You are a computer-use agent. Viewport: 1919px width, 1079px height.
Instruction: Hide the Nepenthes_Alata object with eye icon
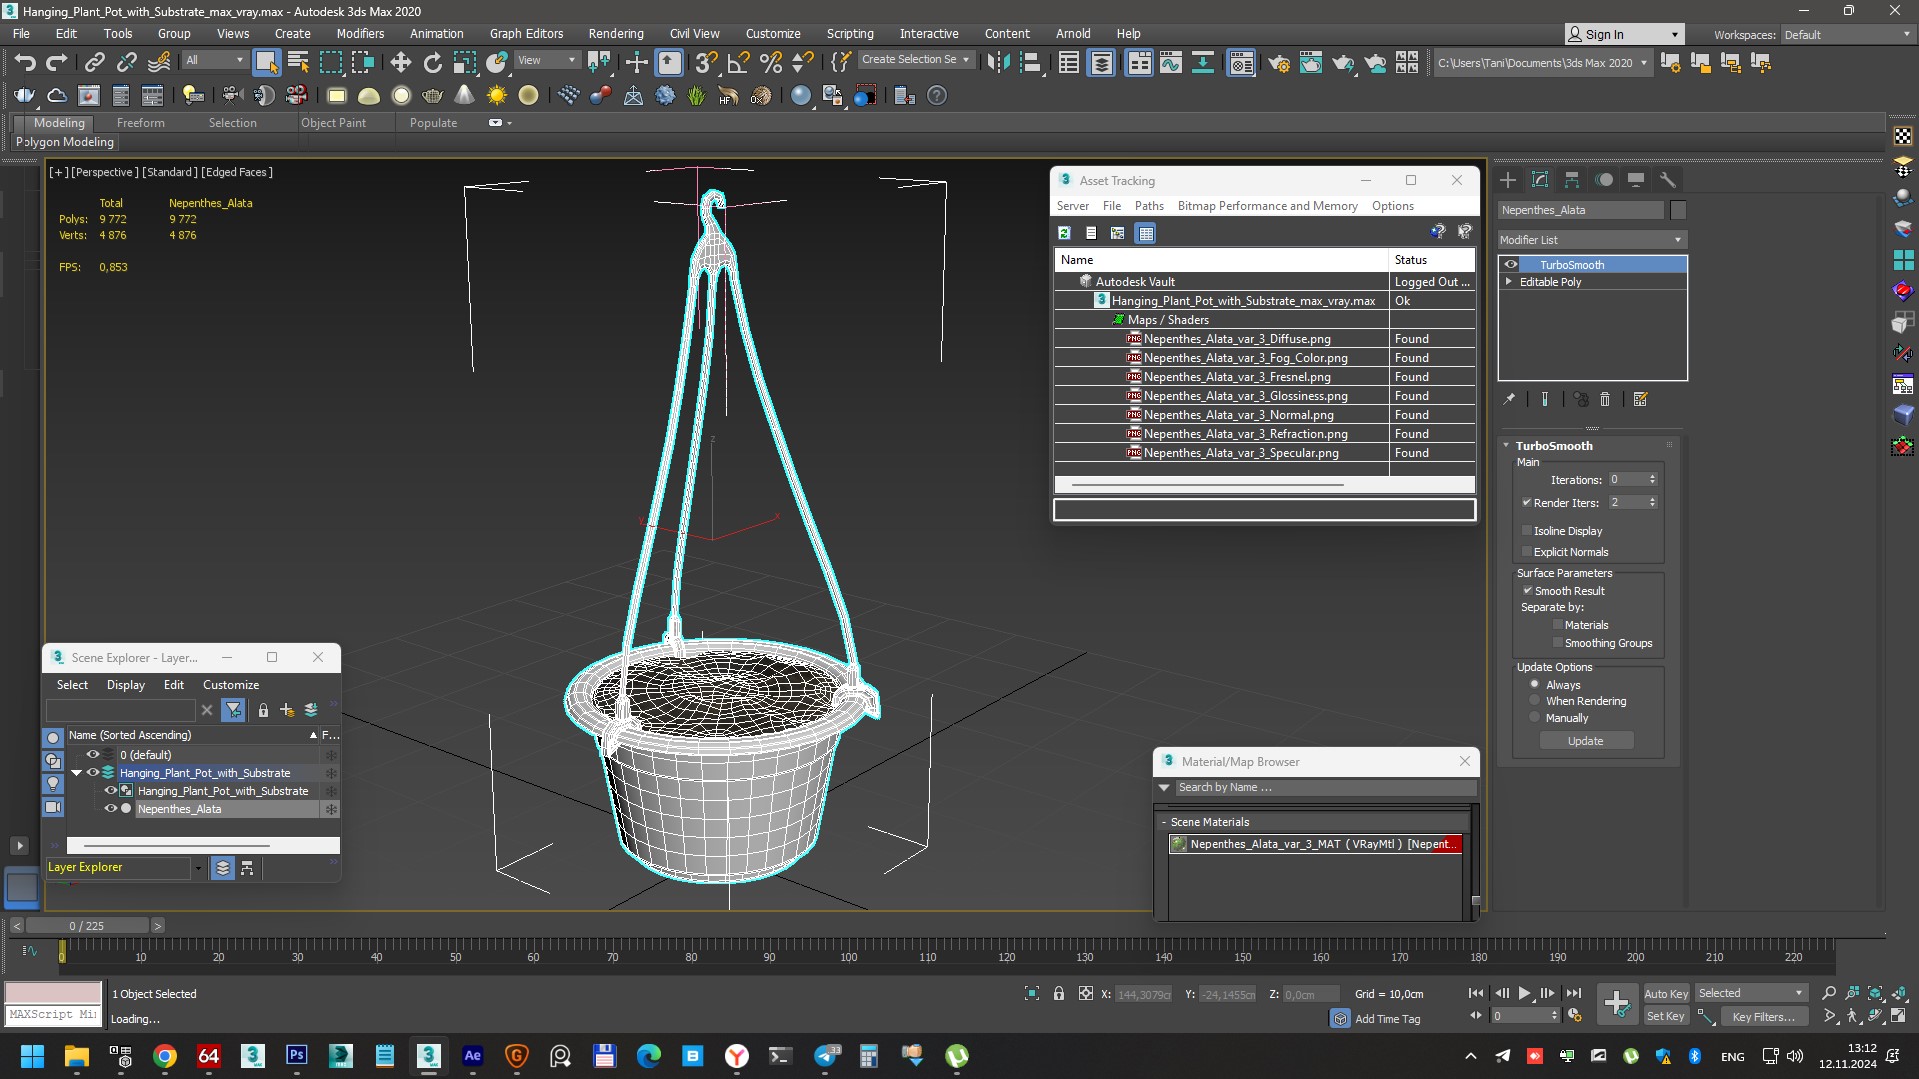(x=110, y=809)
